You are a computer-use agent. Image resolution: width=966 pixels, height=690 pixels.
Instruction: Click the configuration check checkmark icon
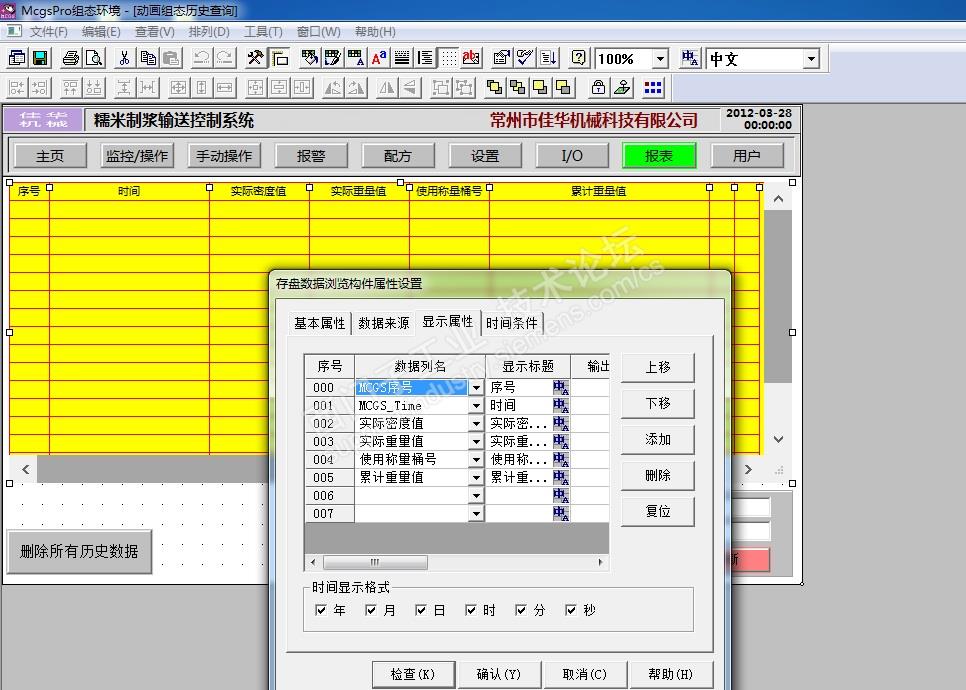525,59
